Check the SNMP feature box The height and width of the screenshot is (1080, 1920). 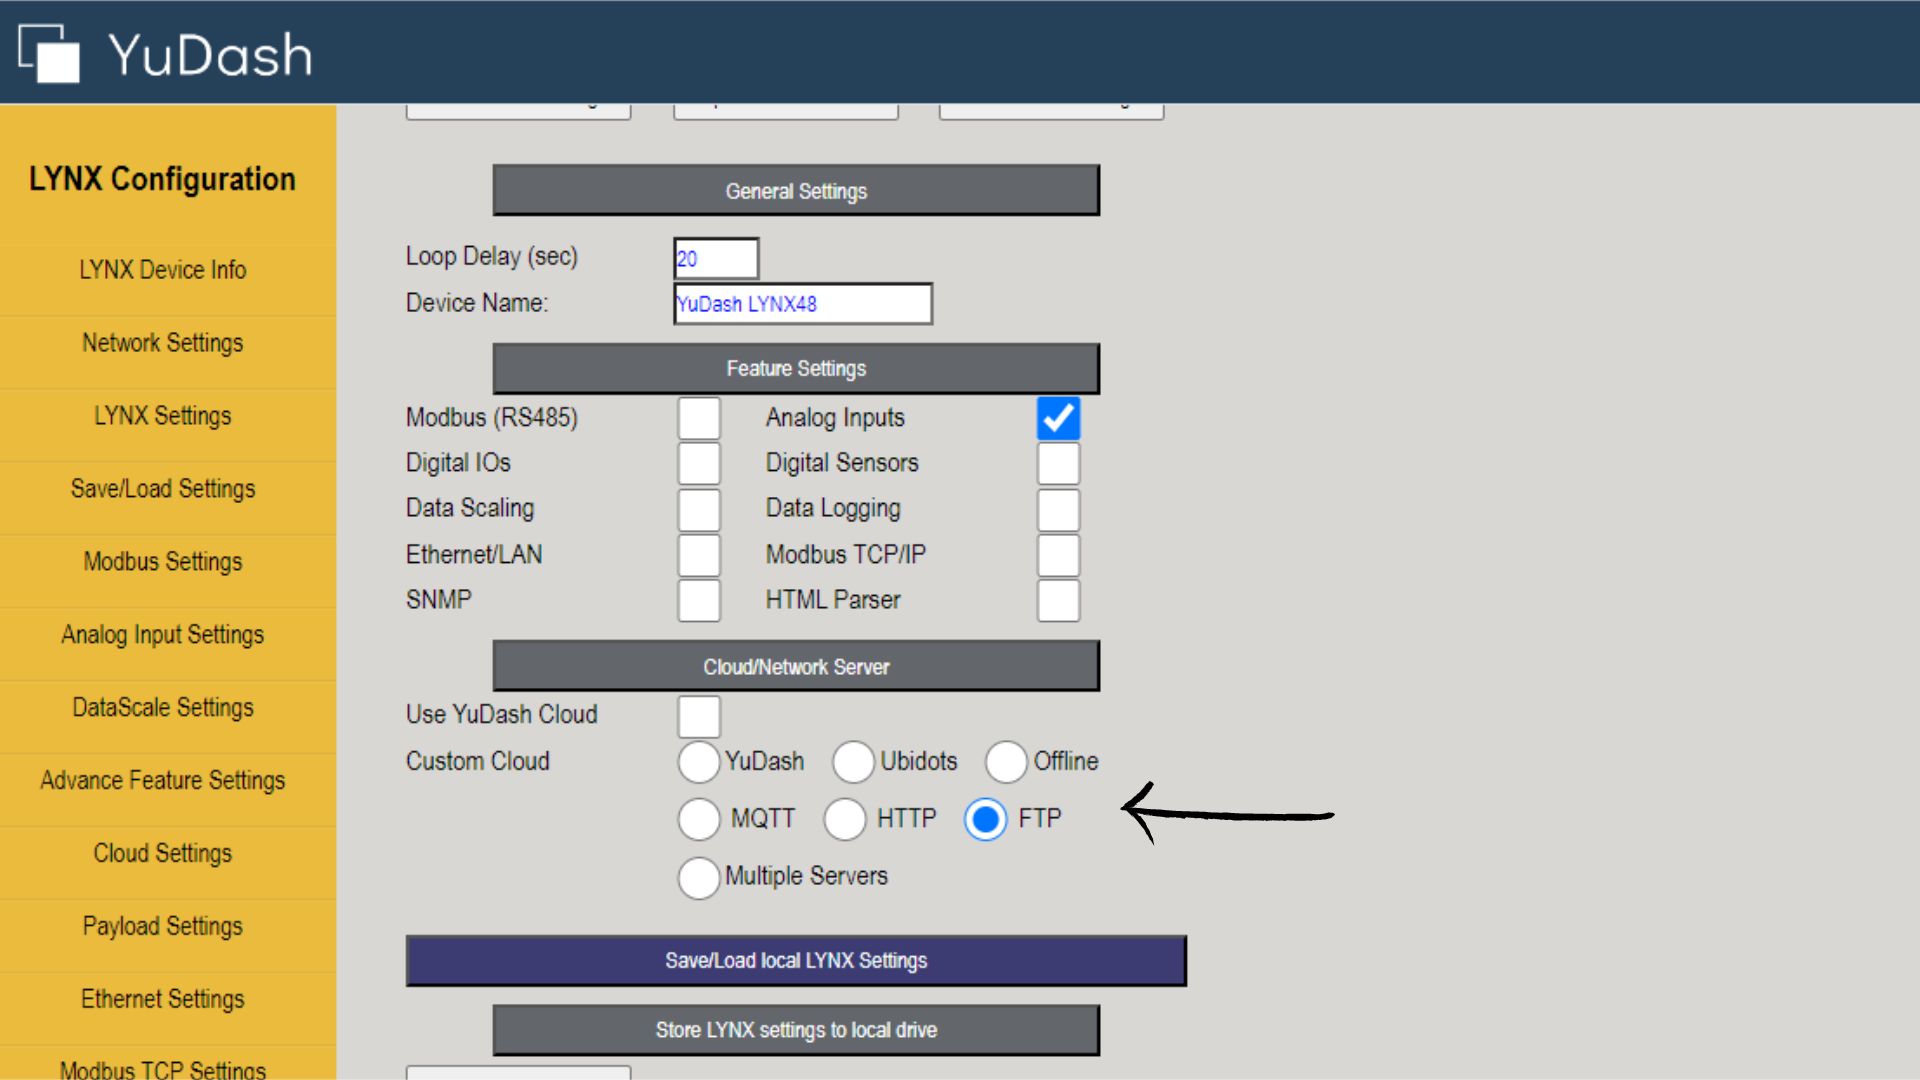(698, 600)
